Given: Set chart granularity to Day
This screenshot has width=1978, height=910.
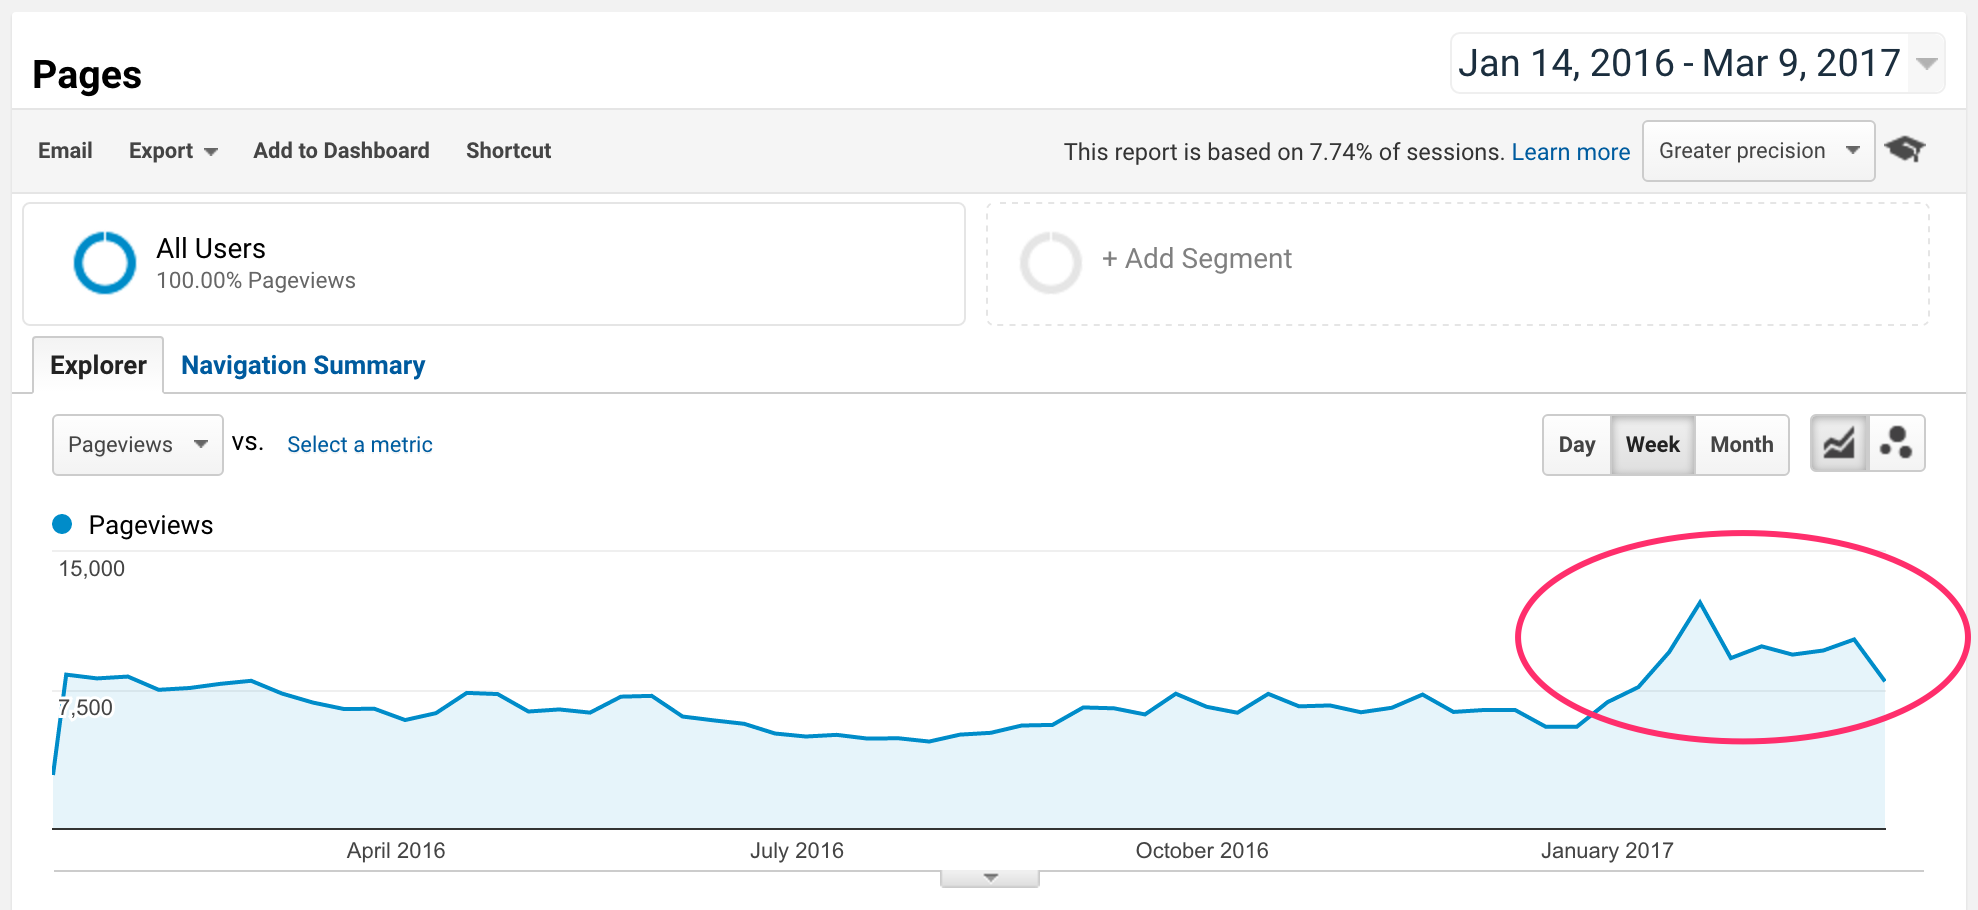Looking at the screenshot, I should click(1576, 445).
